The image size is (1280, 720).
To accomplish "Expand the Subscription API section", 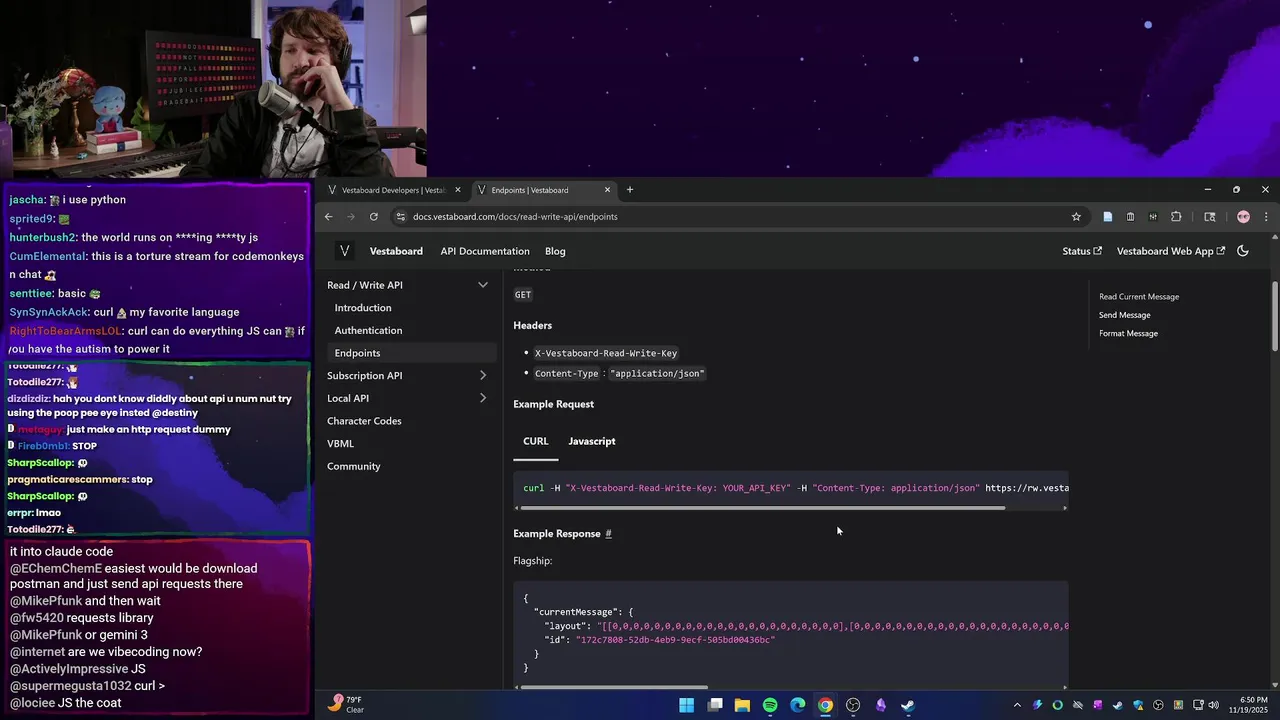I will (483, 376).
